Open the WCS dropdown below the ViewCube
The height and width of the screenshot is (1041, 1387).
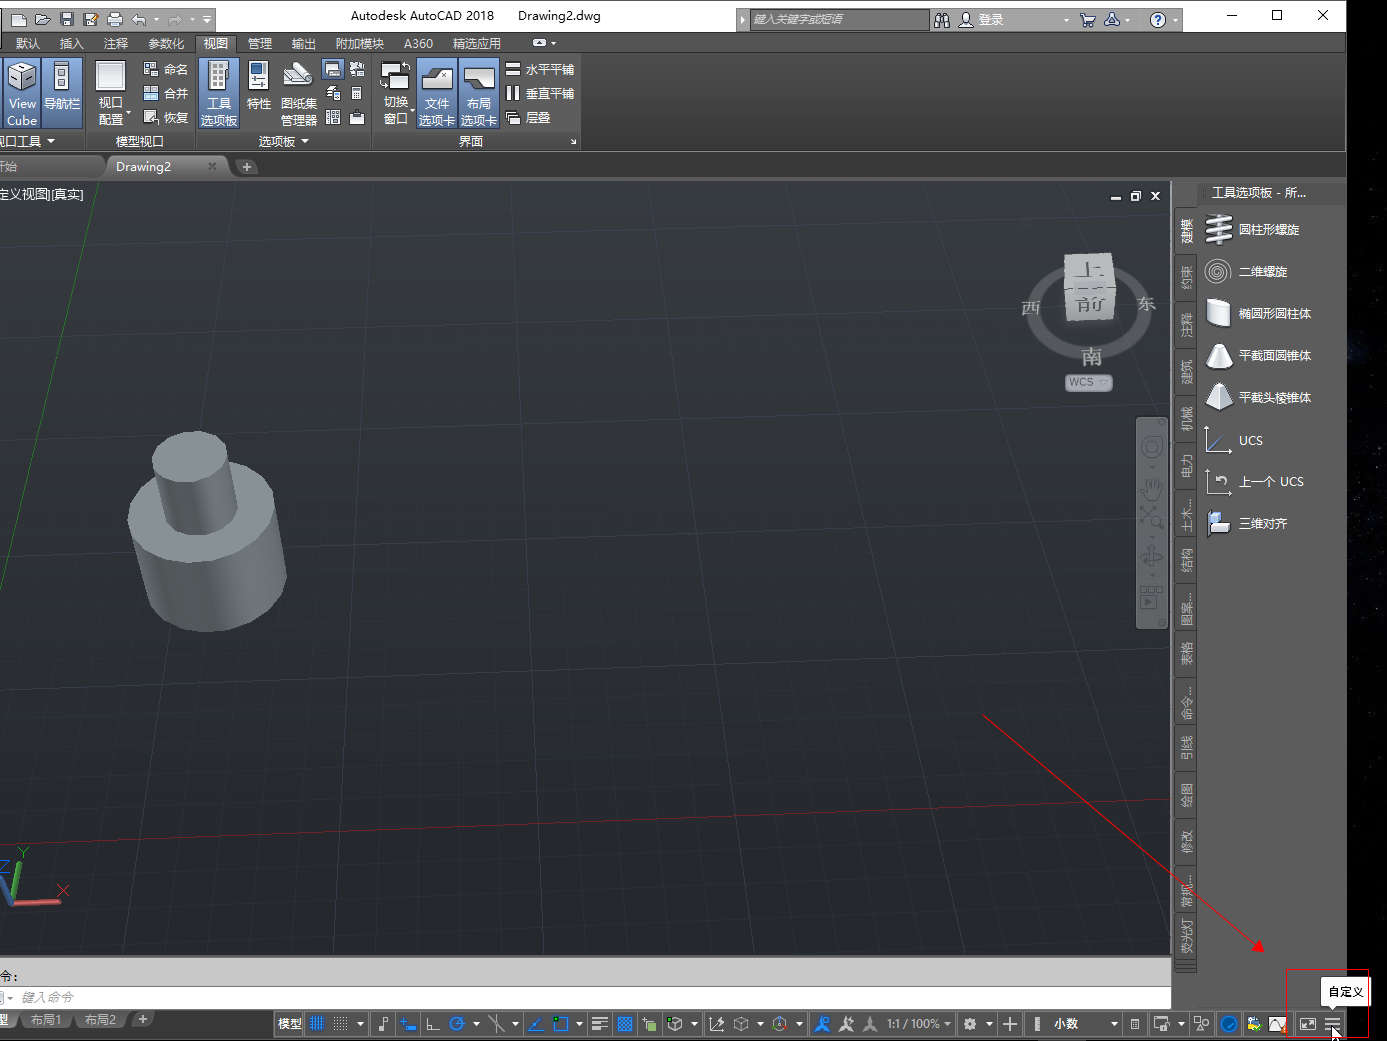tap(1088, 382)
